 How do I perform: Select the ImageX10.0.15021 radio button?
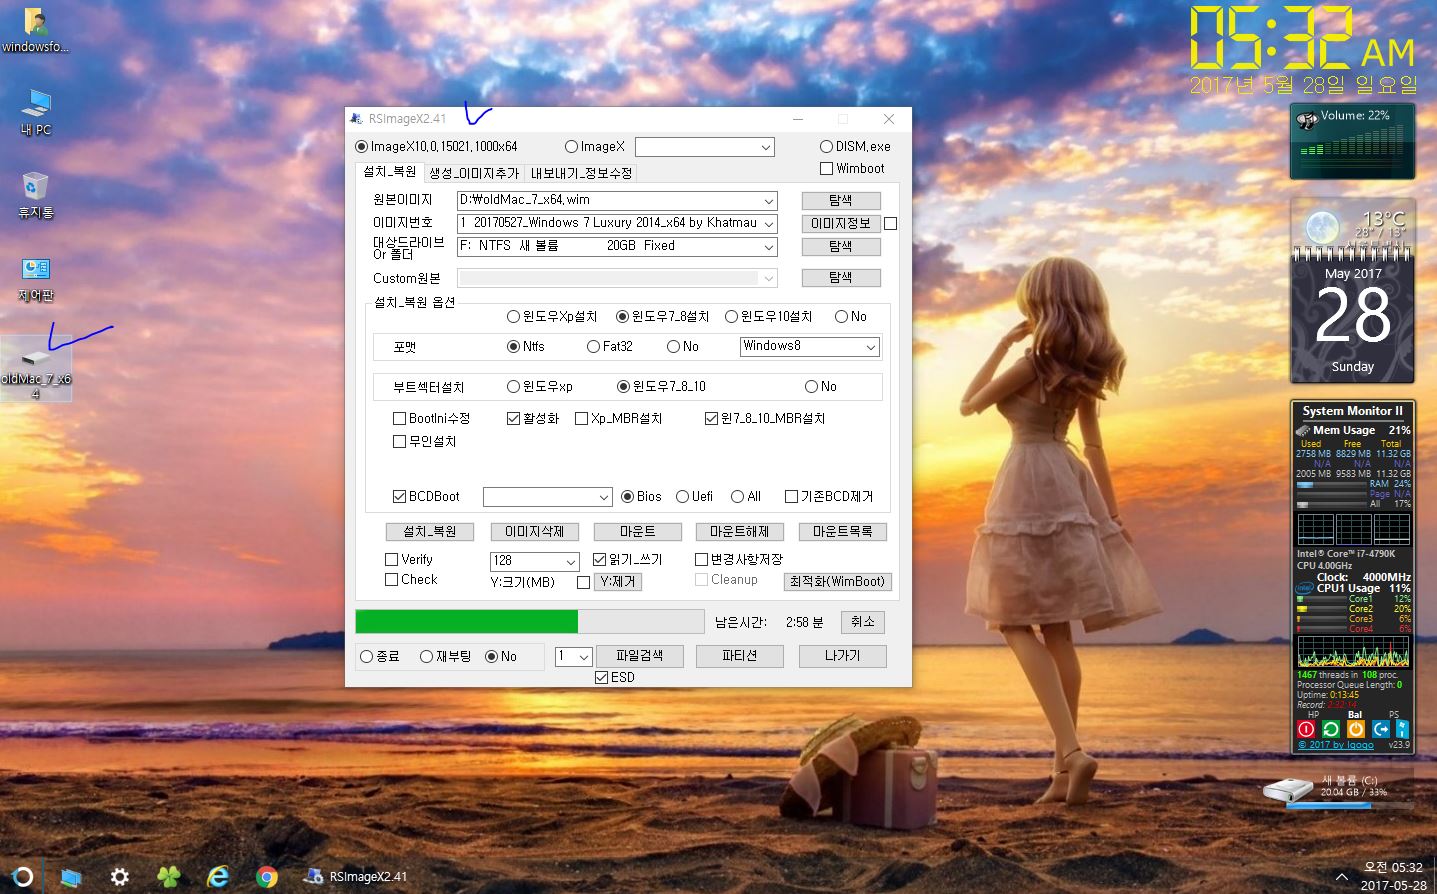361,146
